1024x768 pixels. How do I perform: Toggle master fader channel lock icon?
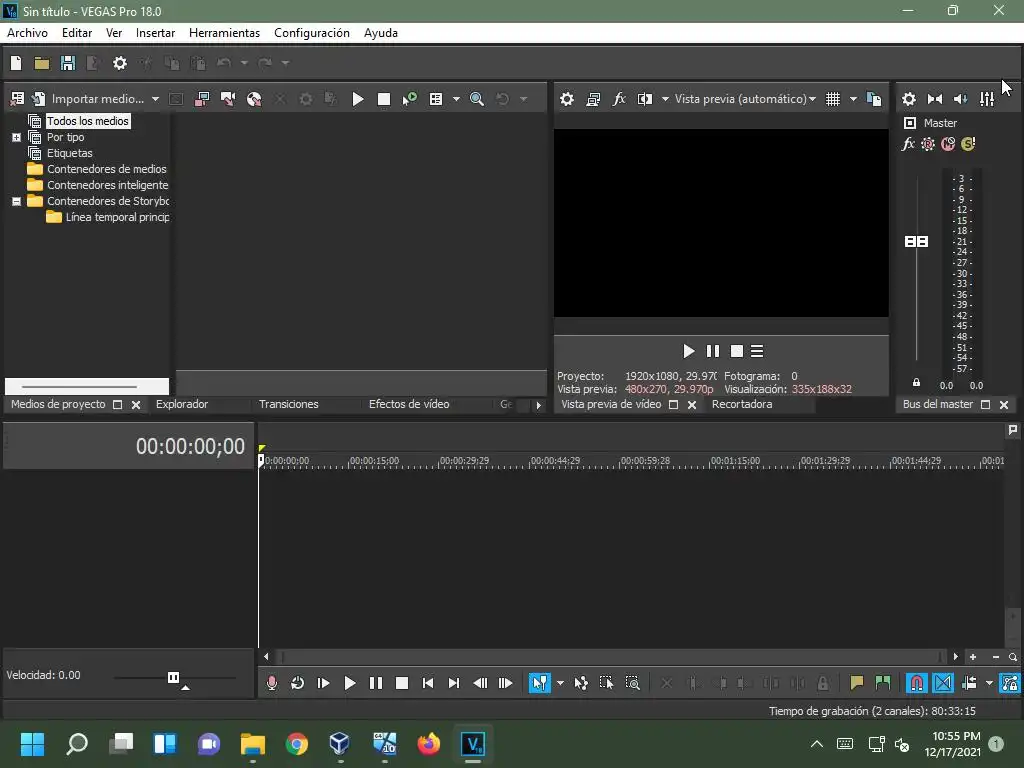(916, 383)
